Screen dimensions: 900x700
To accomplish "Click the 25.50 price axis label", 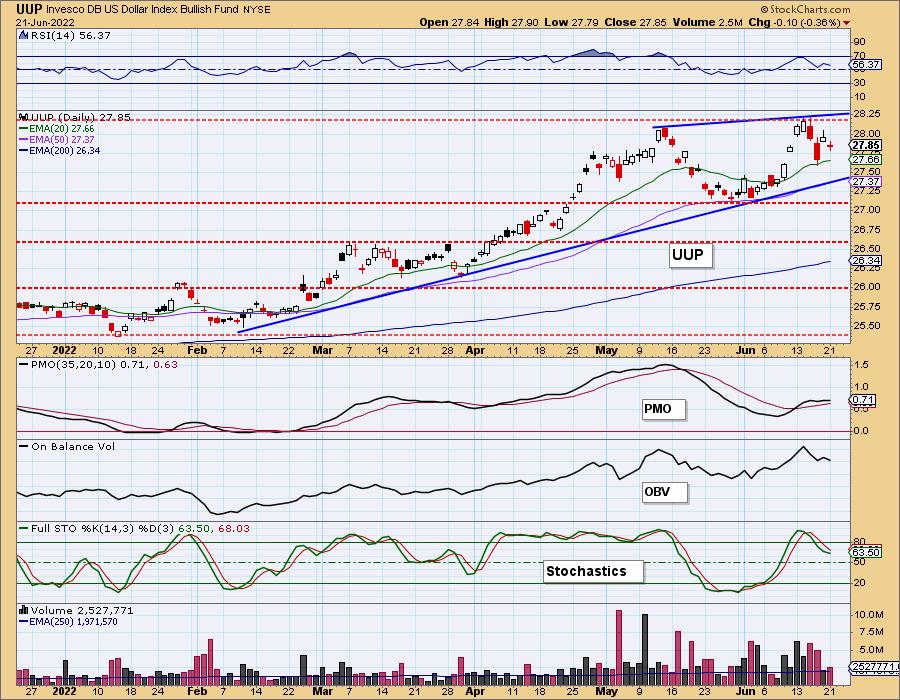I will [x=866, y=325].
